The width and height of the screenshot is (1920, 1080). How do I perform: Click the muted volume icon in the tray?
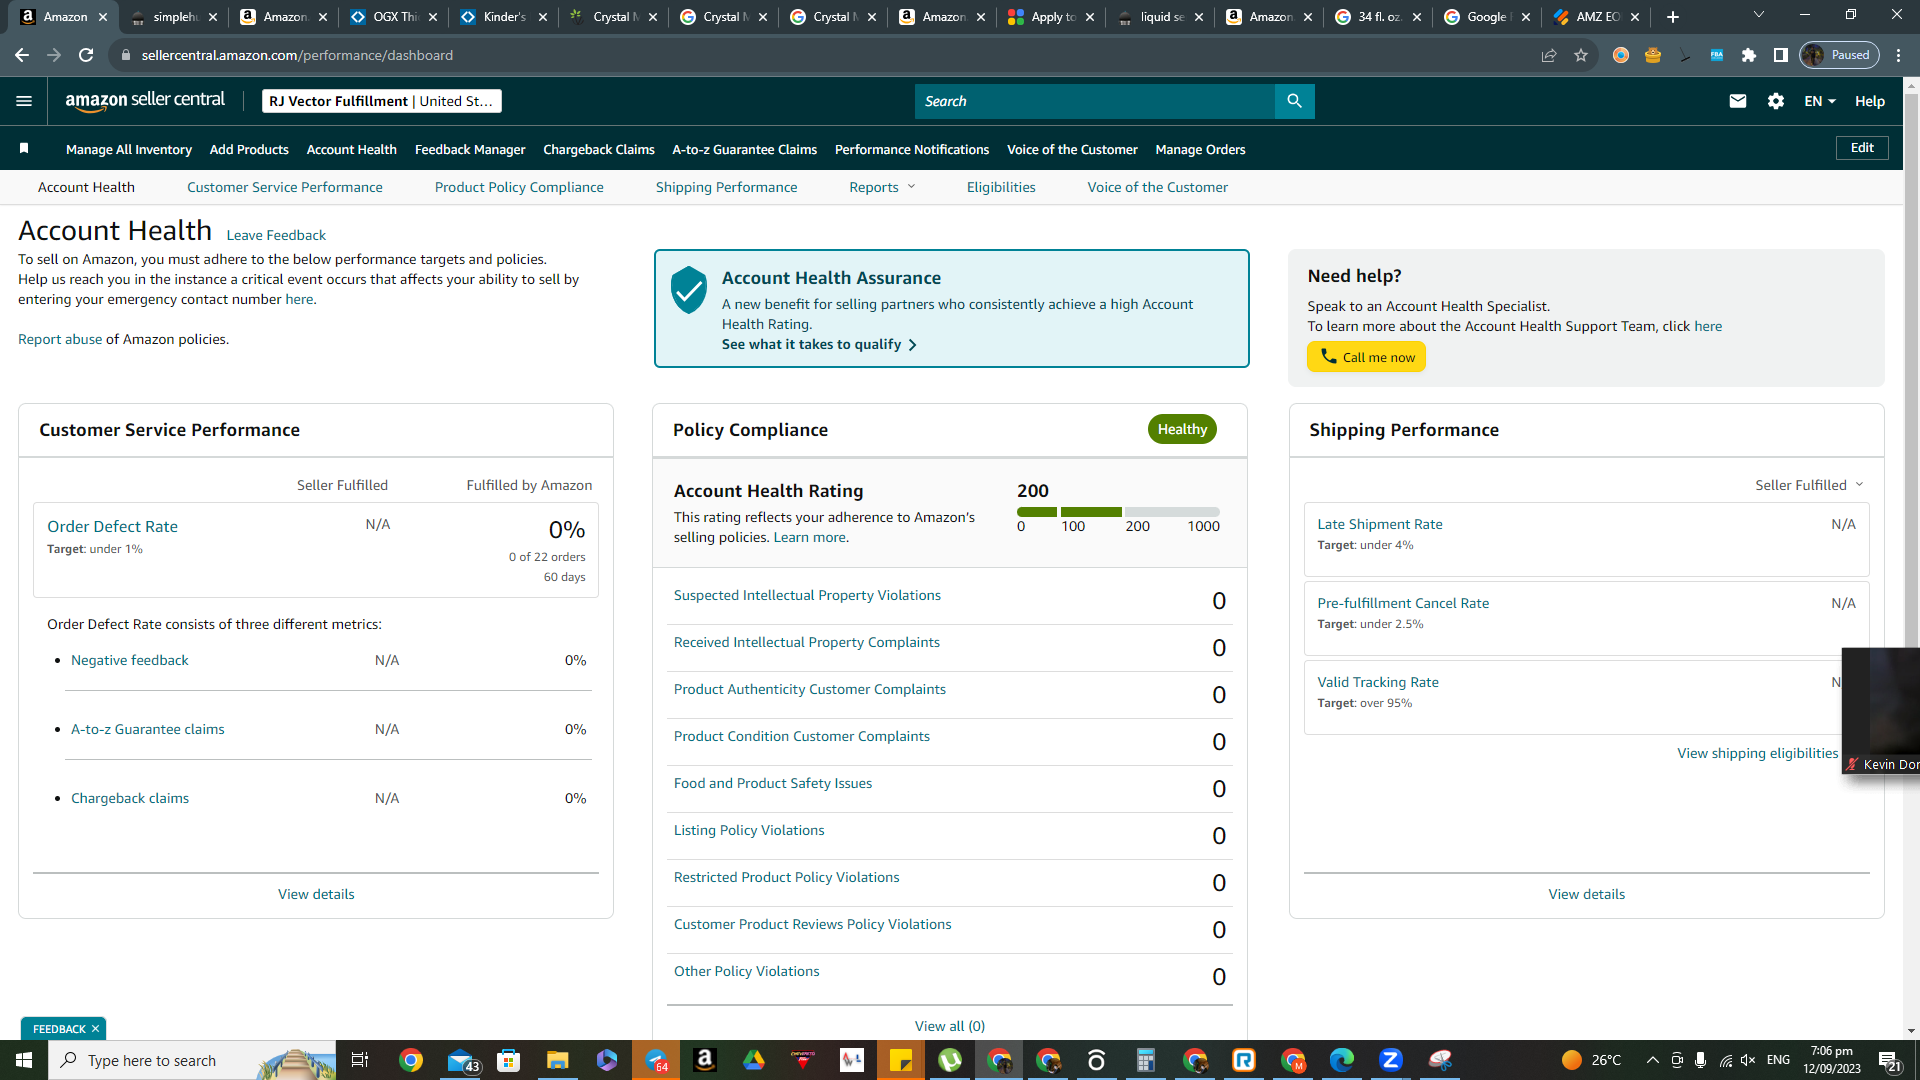1748,1060
